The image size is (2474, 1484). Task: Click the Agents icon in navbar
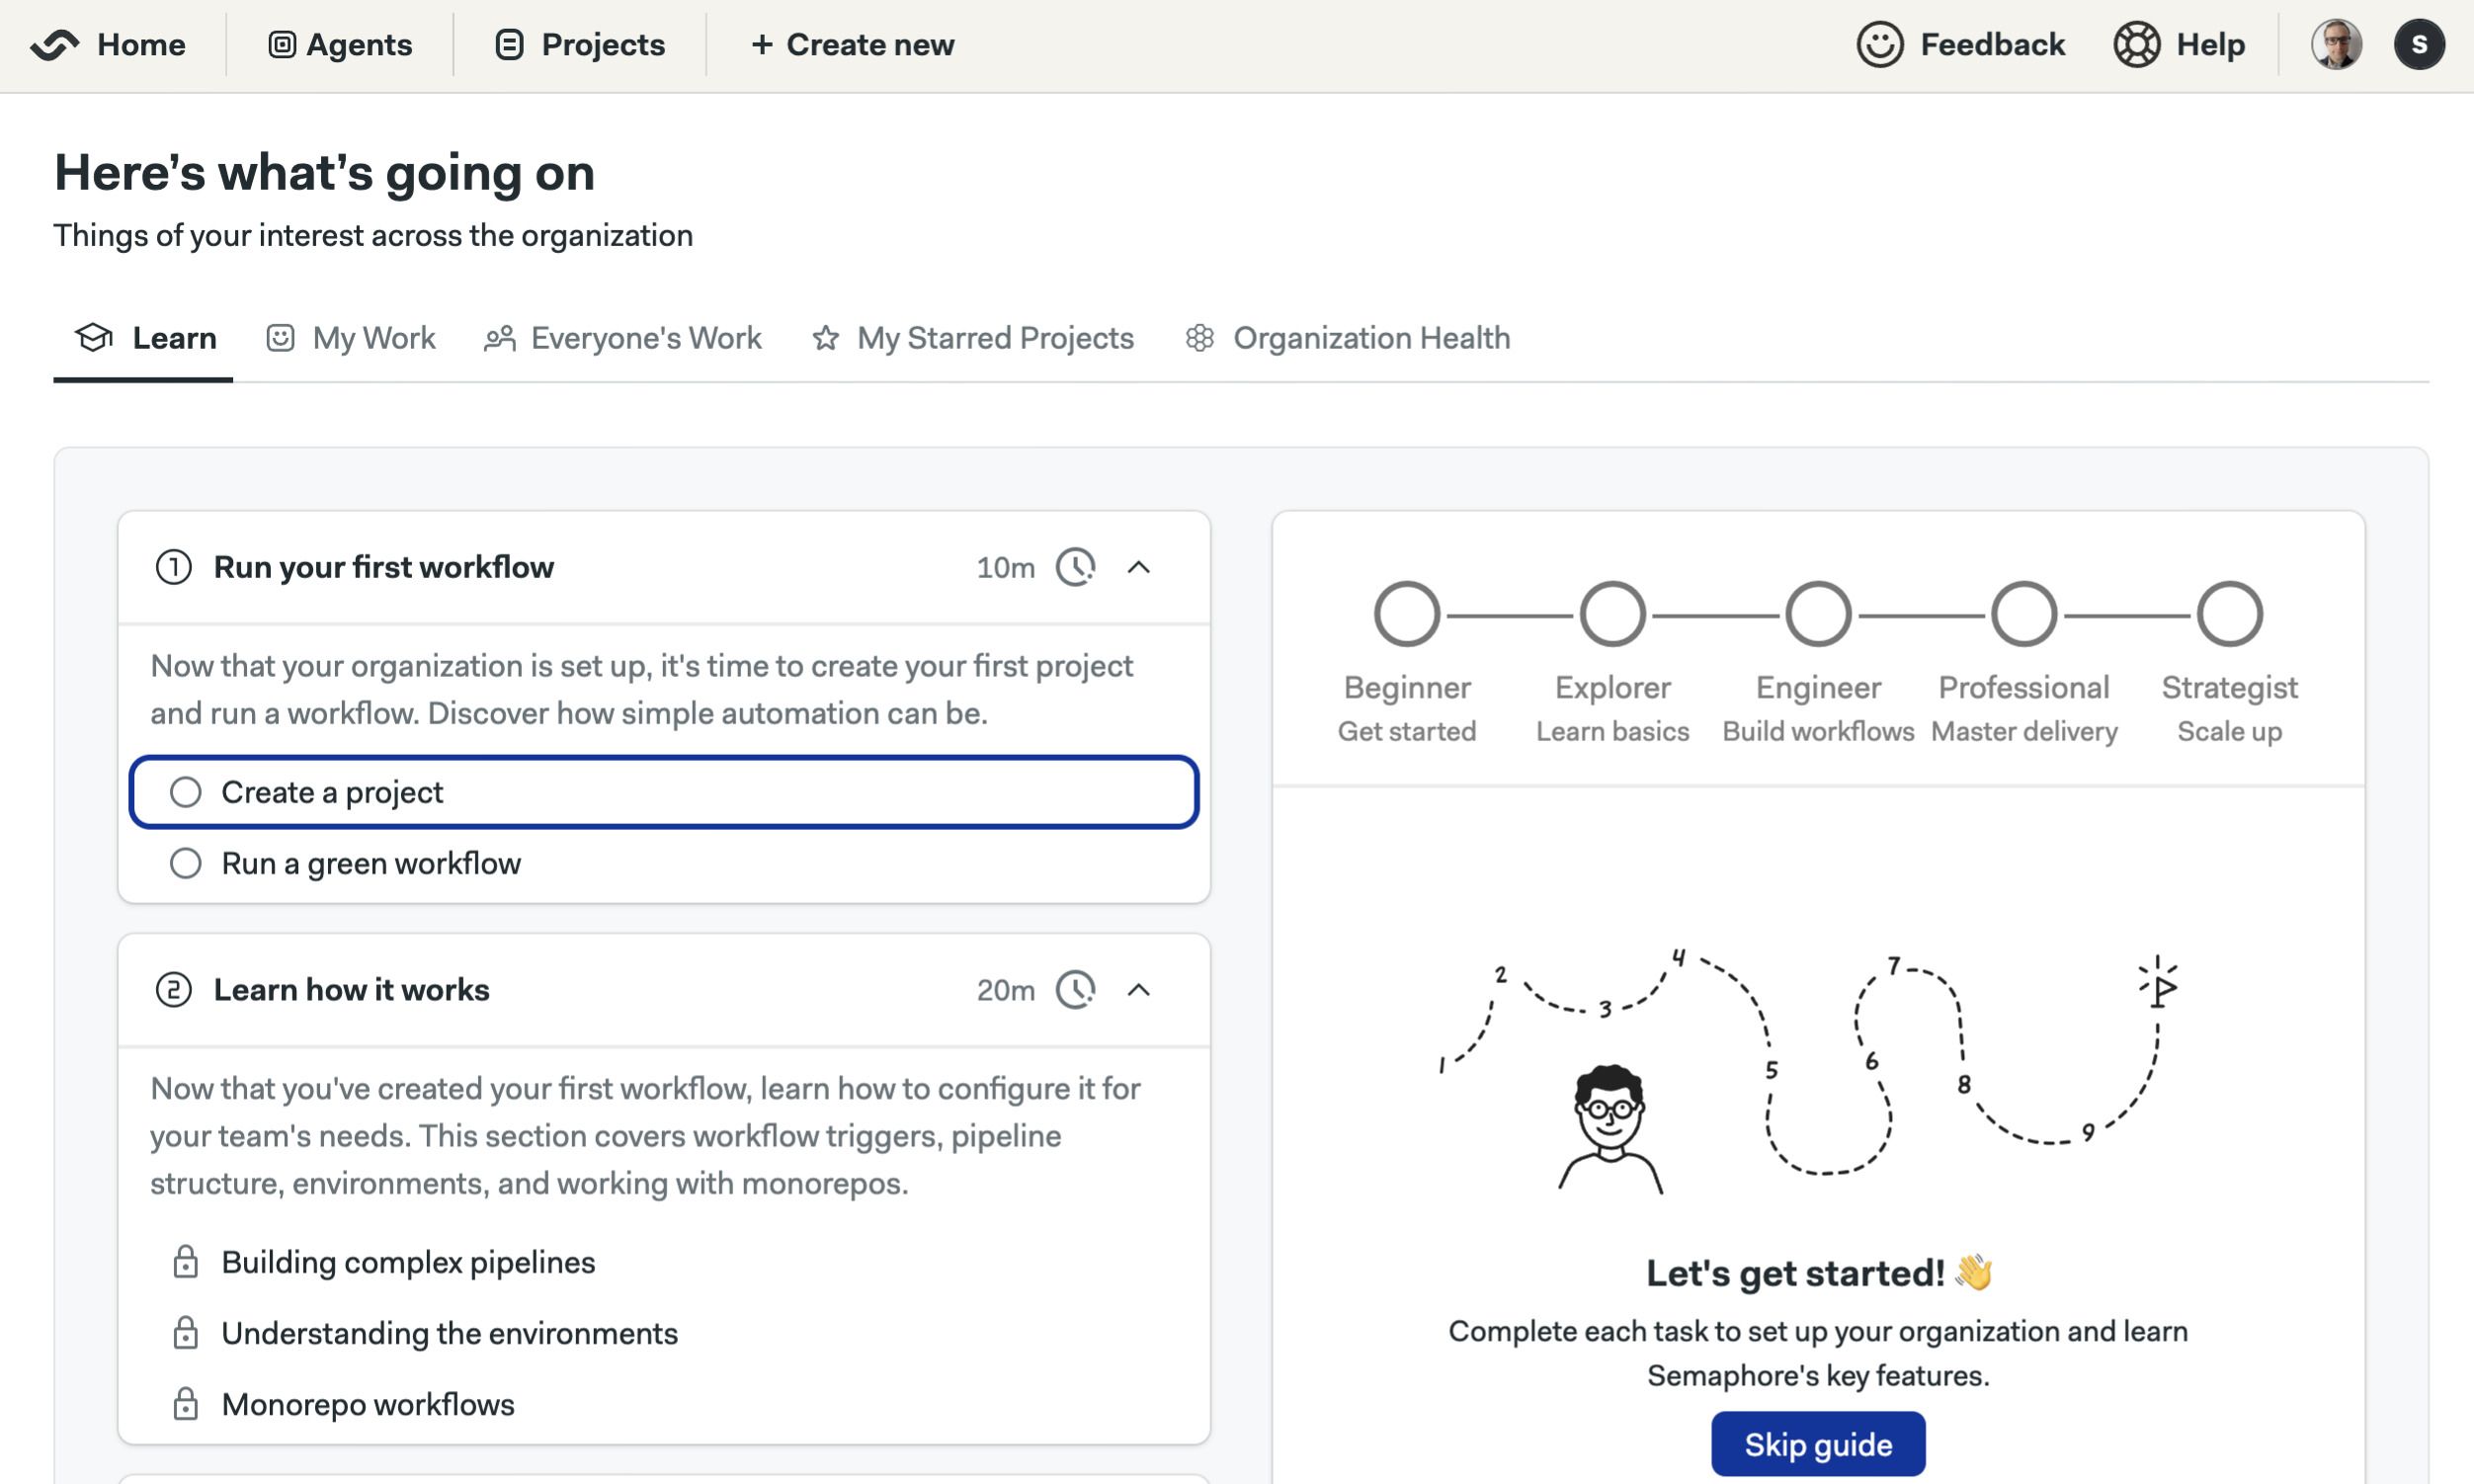(282, 45)
